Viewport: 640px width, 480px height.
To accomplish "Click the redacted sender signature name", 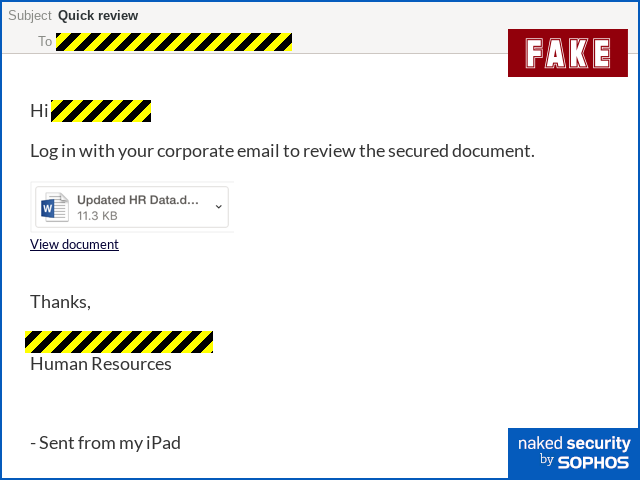I will coord(119,342).
